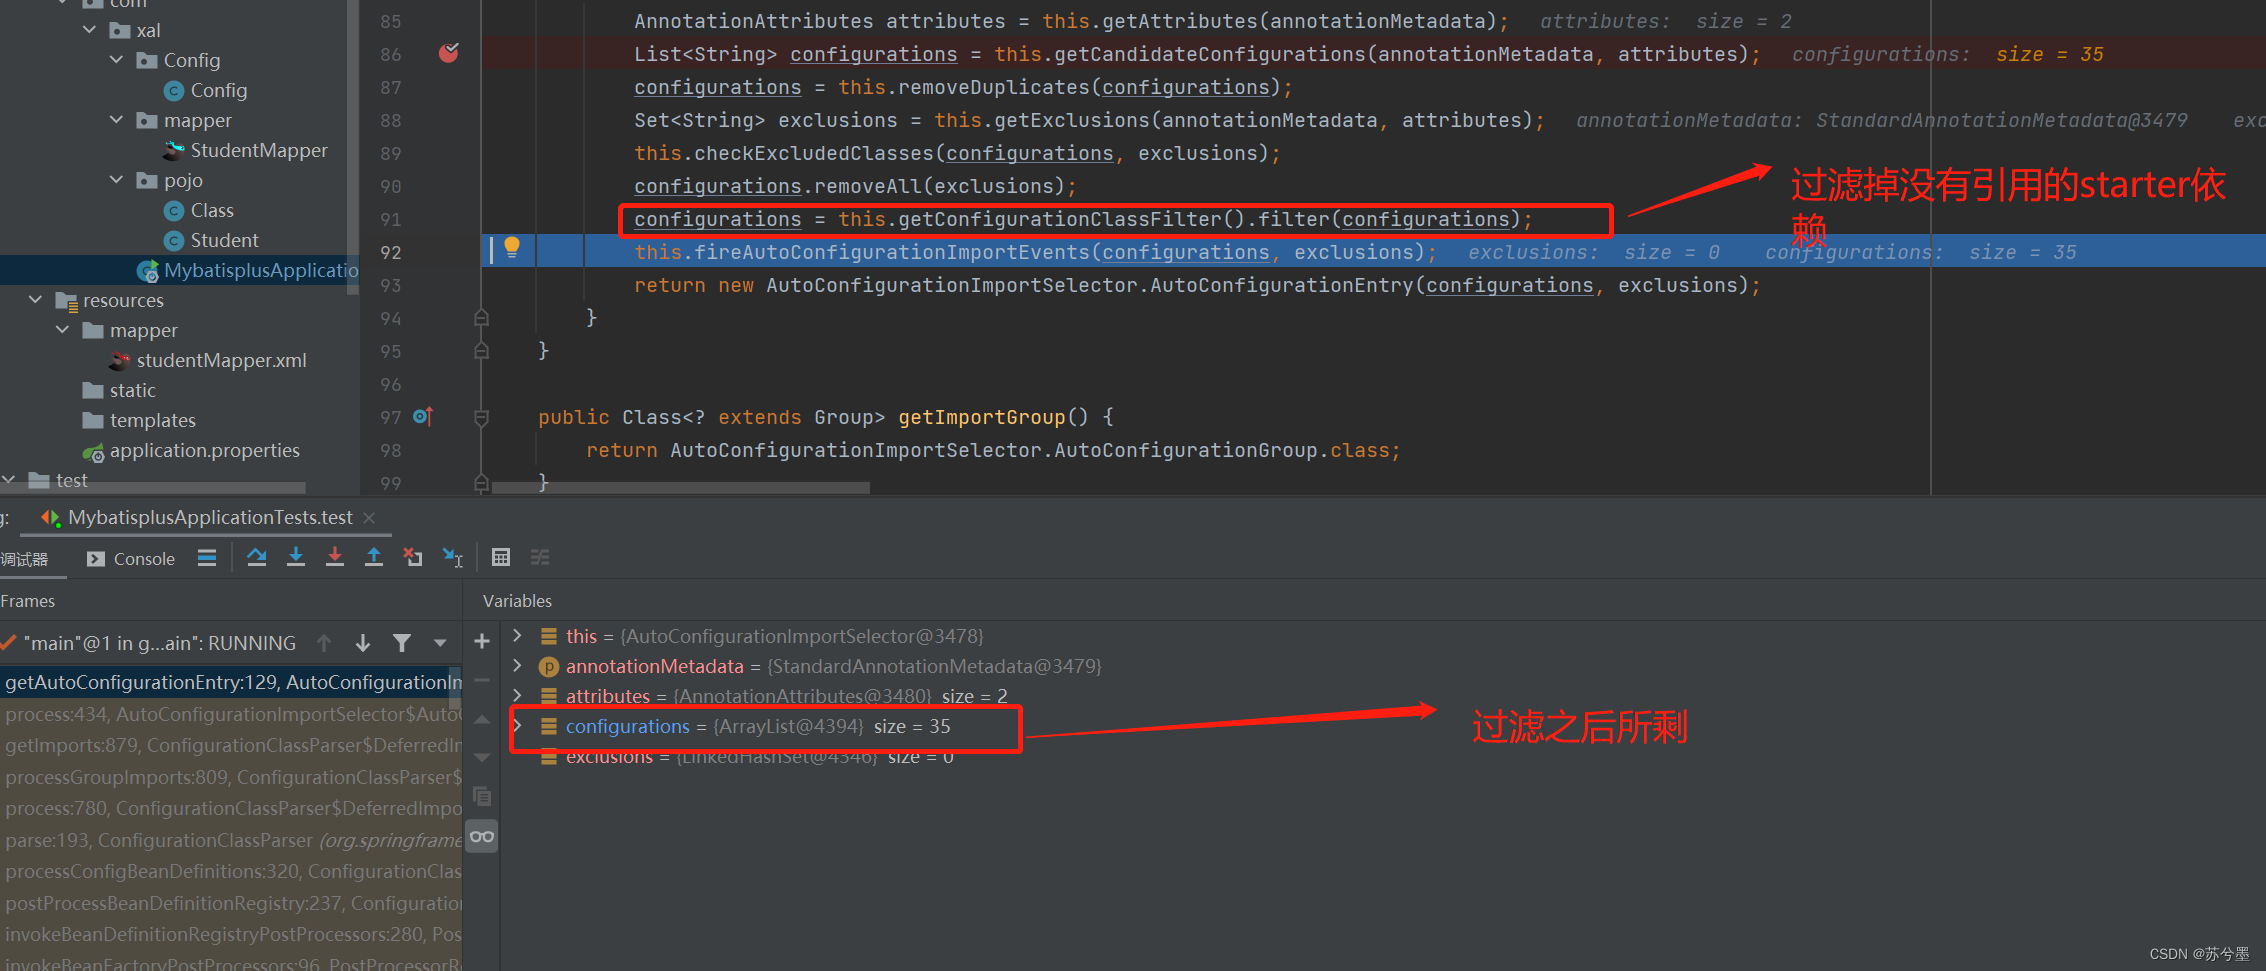The image size is (2266, 971).
Task: Expand the annotationMetadata variable entry
Action: coord(518,665)
